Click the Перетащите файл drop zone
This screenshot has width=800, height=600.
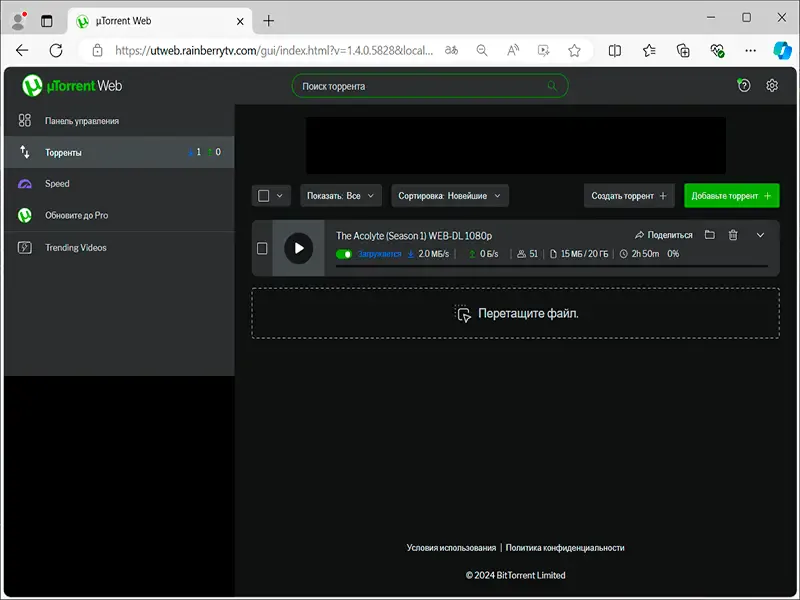point(515,313)
